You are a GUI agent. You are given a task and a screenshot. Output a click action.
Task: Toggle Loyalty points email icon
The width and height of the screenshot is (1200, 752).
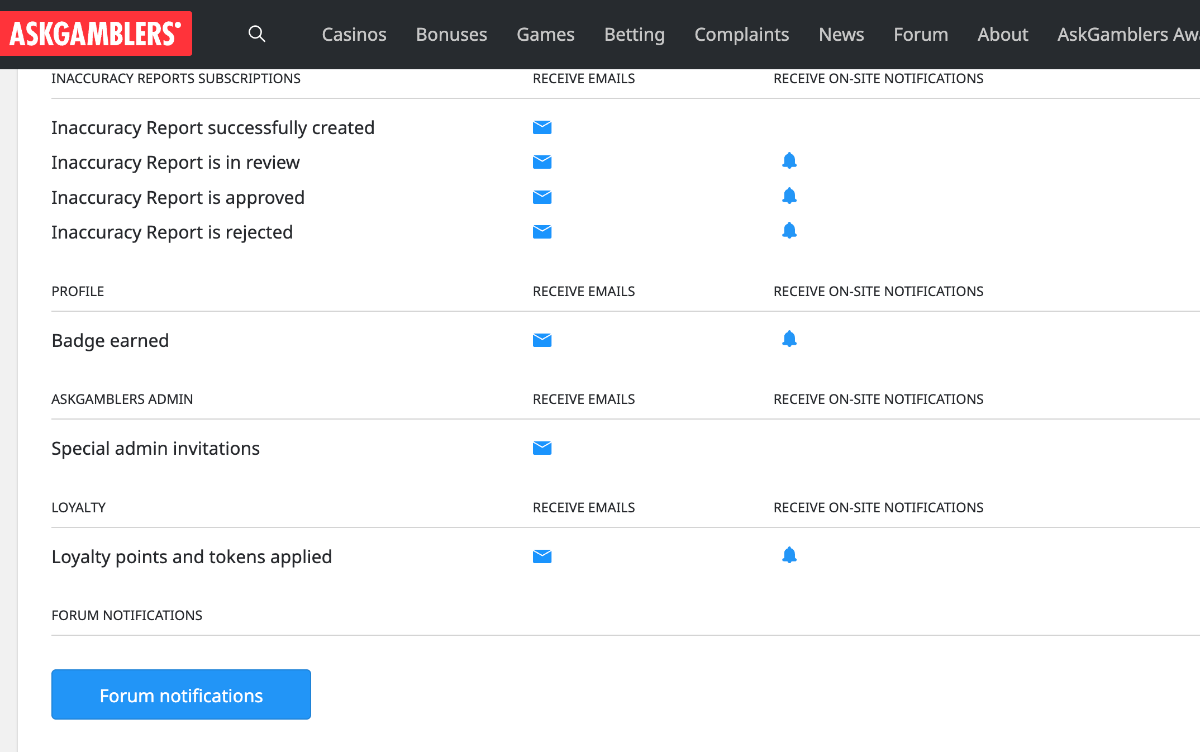click(x=542, y=556)
